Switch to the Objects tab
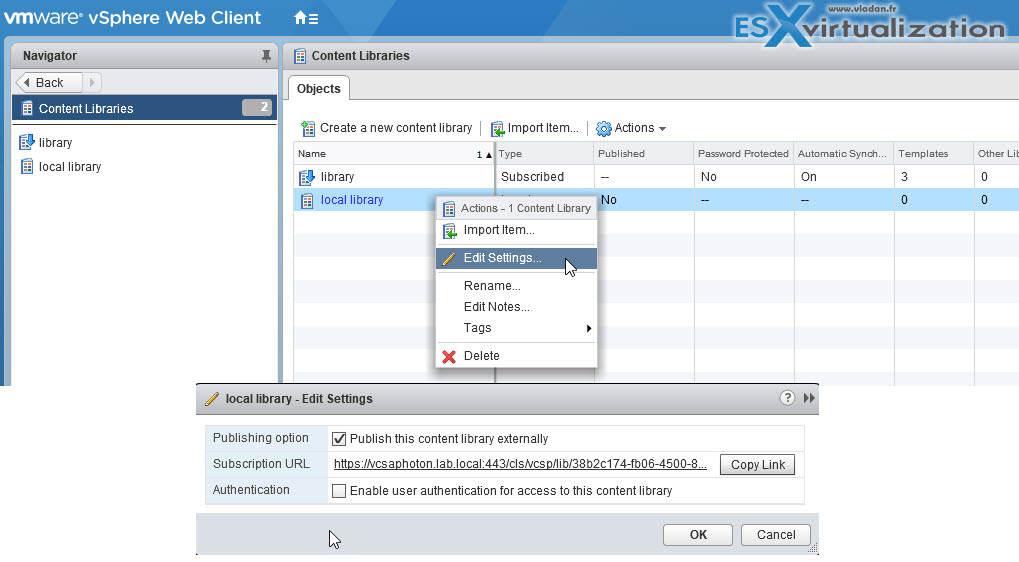Screen dimensions: 1019x562 tap(318, 88)
